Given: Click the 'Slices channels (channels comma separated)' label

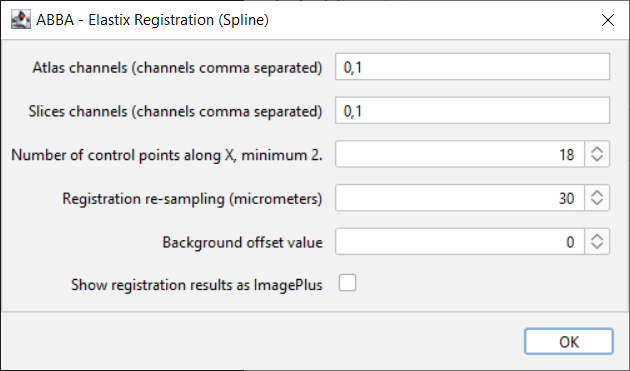Looking at the screenshot, I should [x=175, y=111].
